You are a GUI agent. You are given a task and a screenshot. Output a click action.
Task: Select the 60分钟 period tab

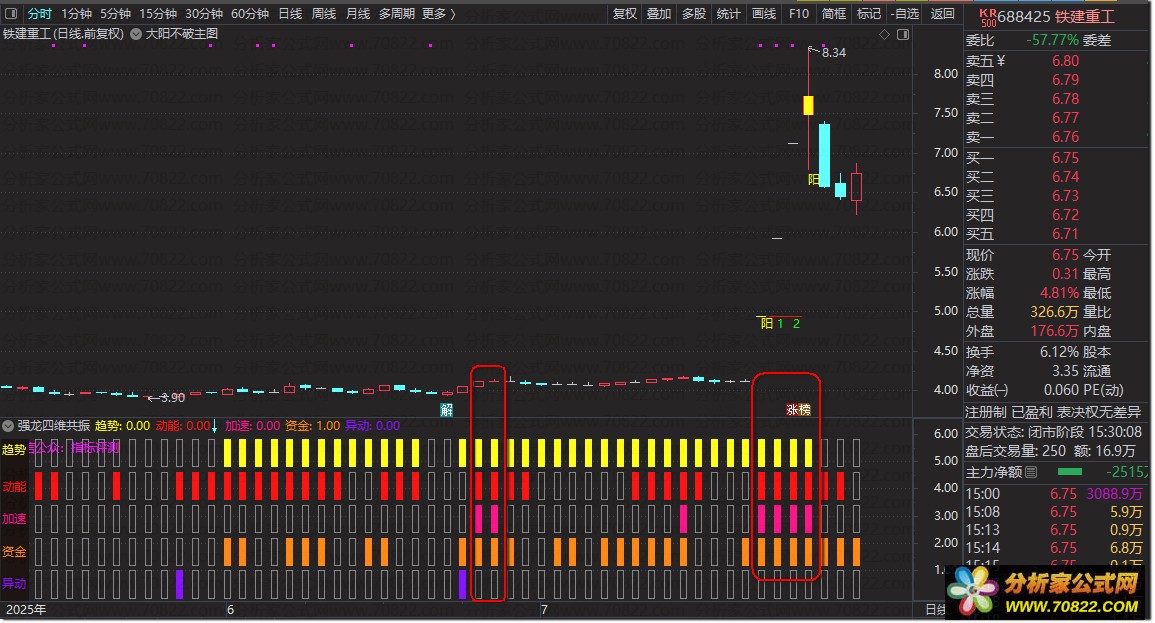pyautogui.click(x=250, y=13)
